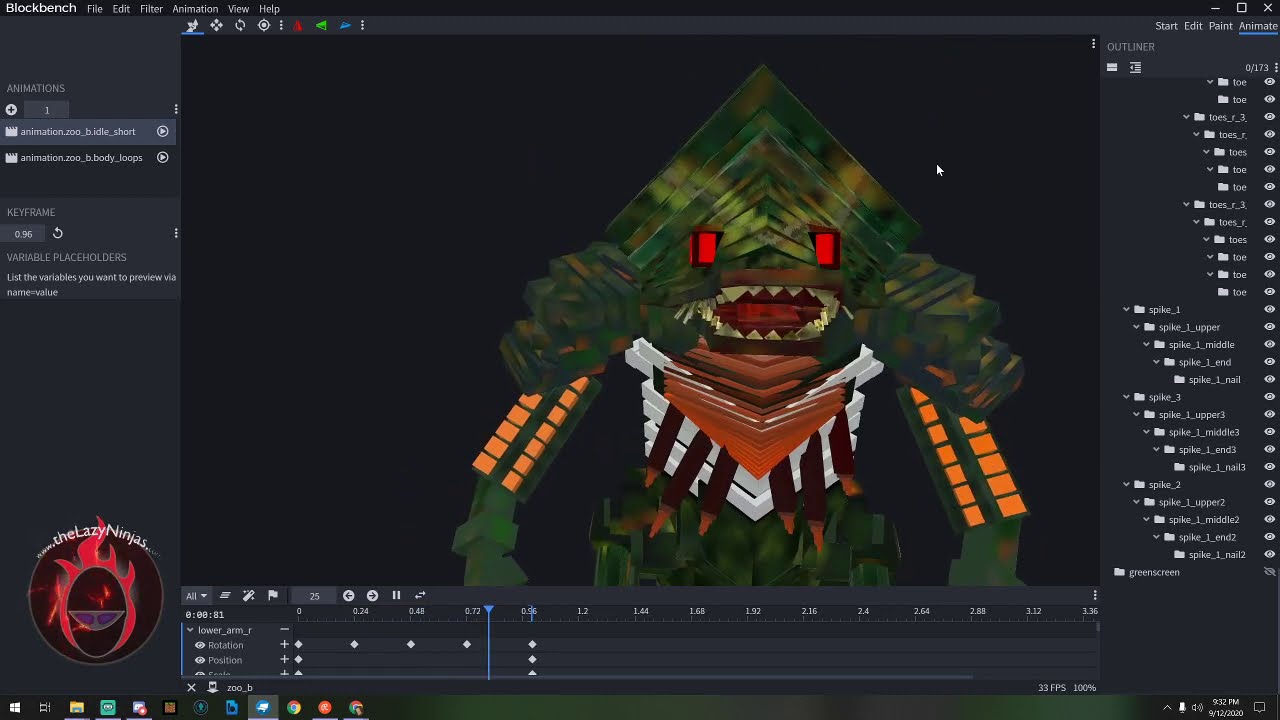Toggle visibility of spike_2 group

[1270, 484]
